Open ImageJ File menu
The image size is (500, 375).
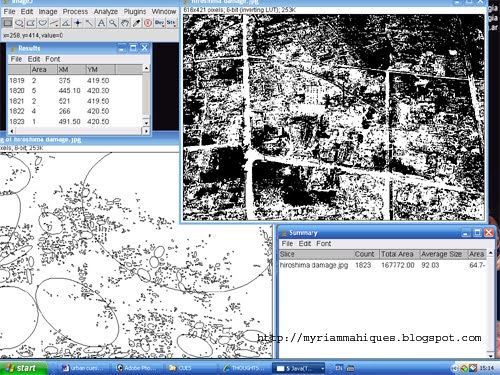(9, 11)
